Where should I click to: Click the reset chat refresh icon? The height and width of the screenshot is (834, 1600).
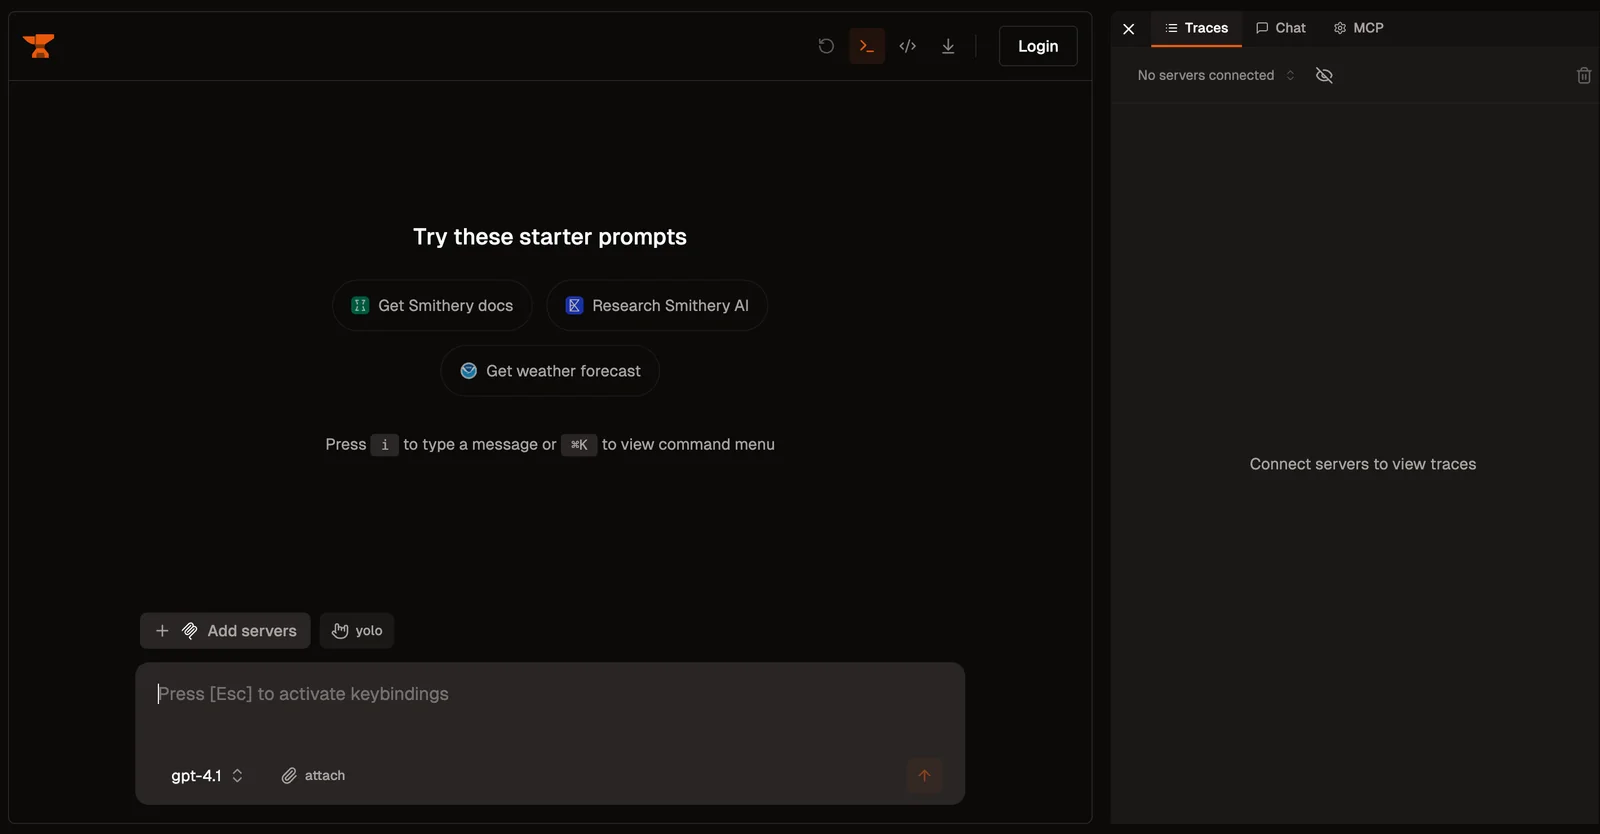tap(826, 46)
